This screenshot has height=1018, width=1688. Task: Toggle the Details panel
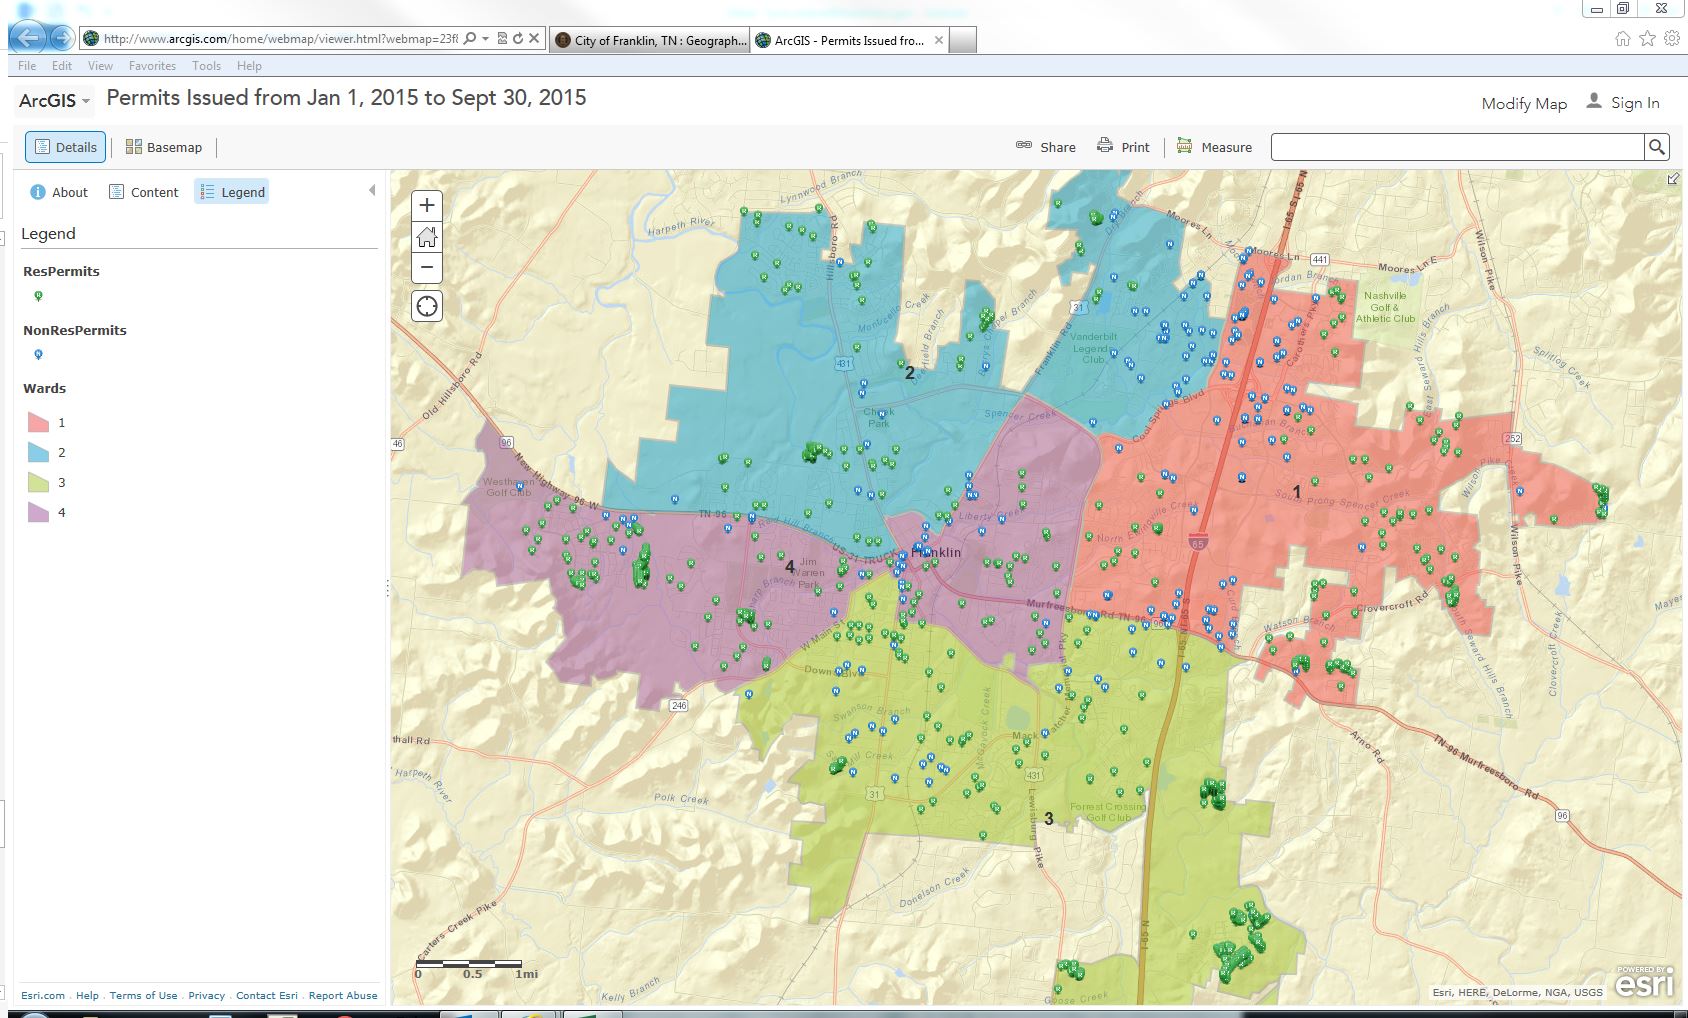point(66,147)
